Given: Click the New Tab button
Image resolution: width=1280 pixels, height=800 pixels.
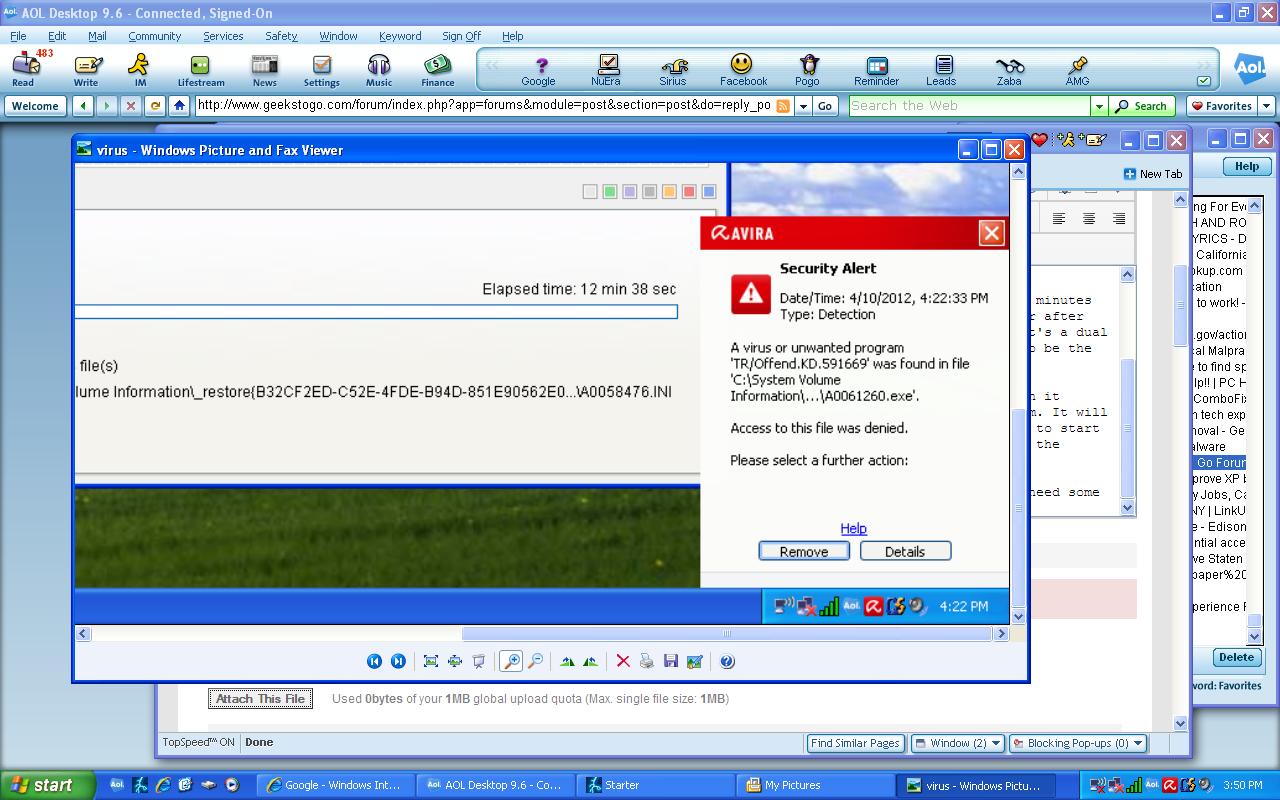Looking at the screenshot, I should [x=1153, y=173].
